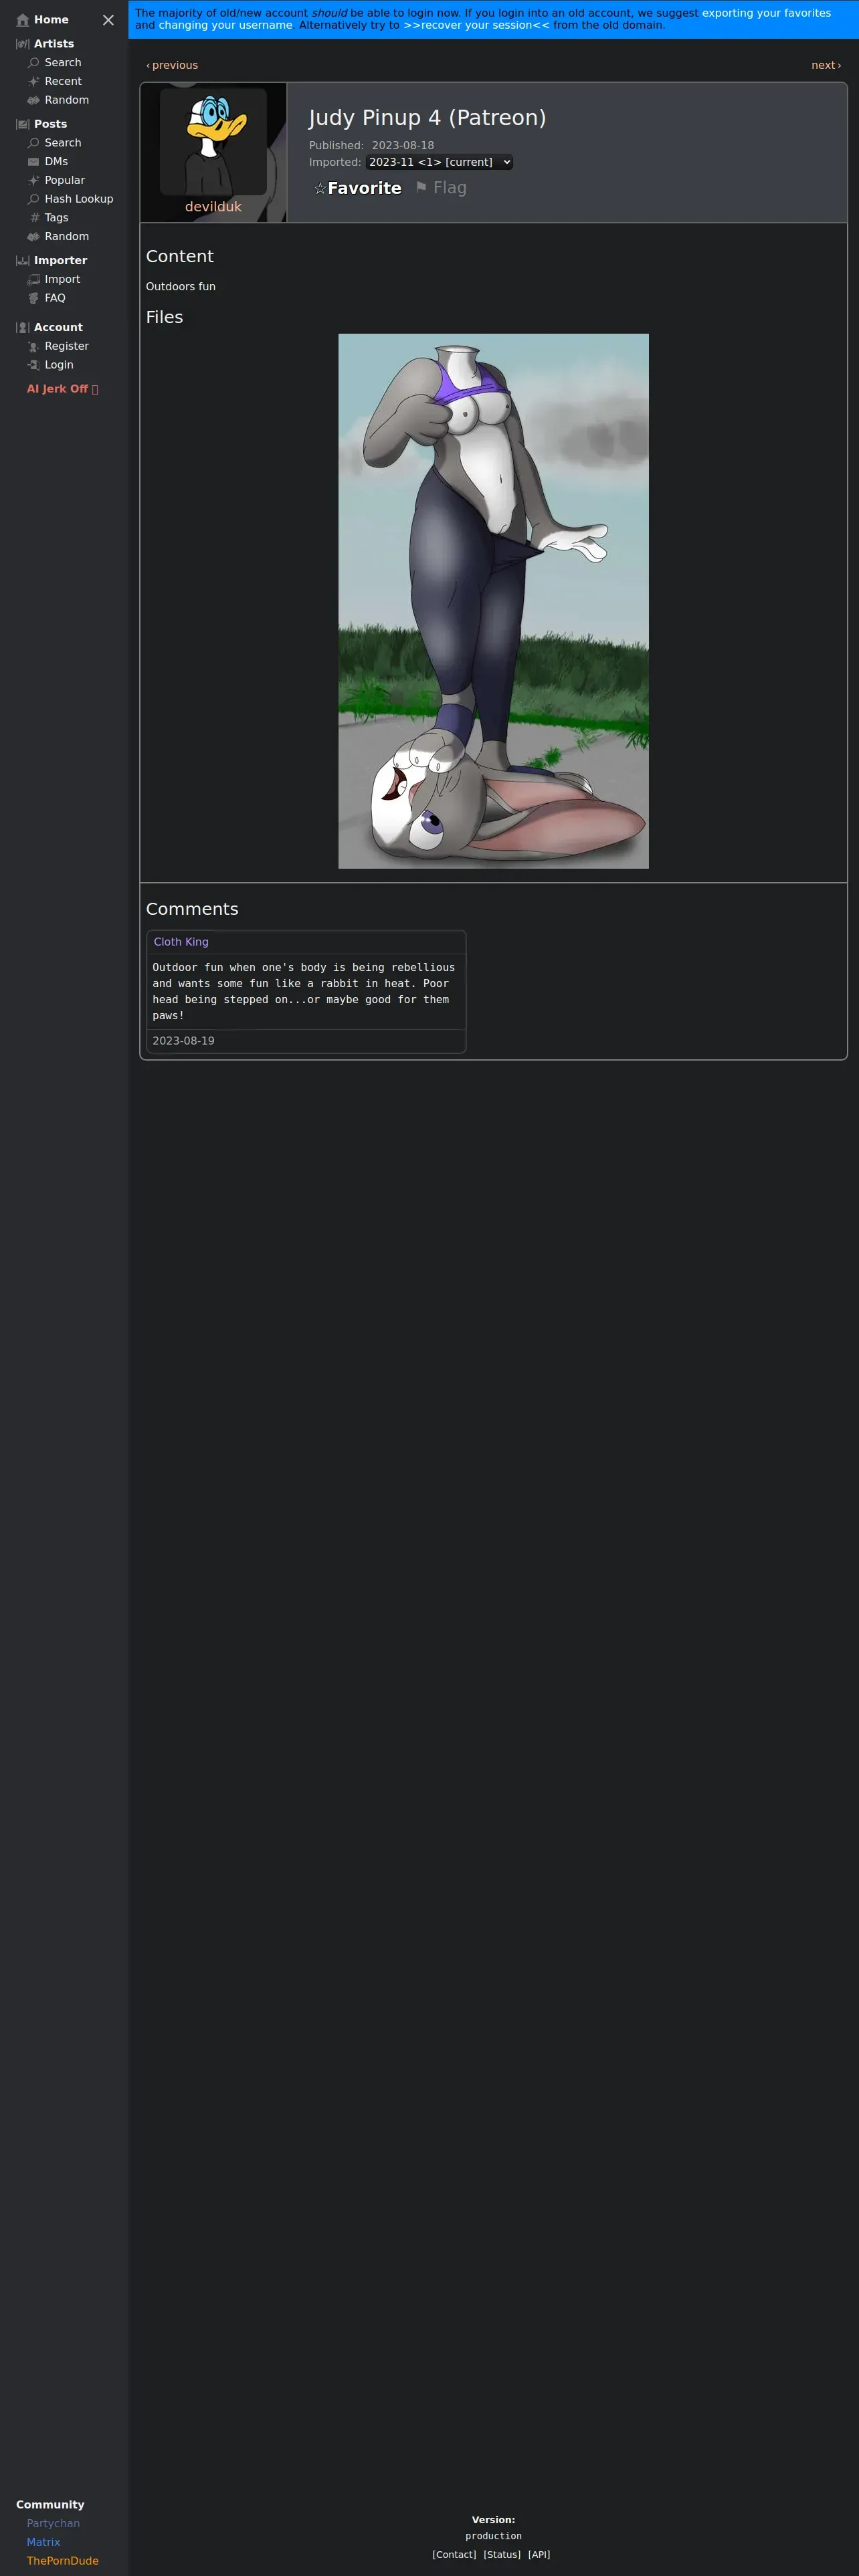
Task: Click sparkle icon beside Artists Recent
Action: [33, 82]
